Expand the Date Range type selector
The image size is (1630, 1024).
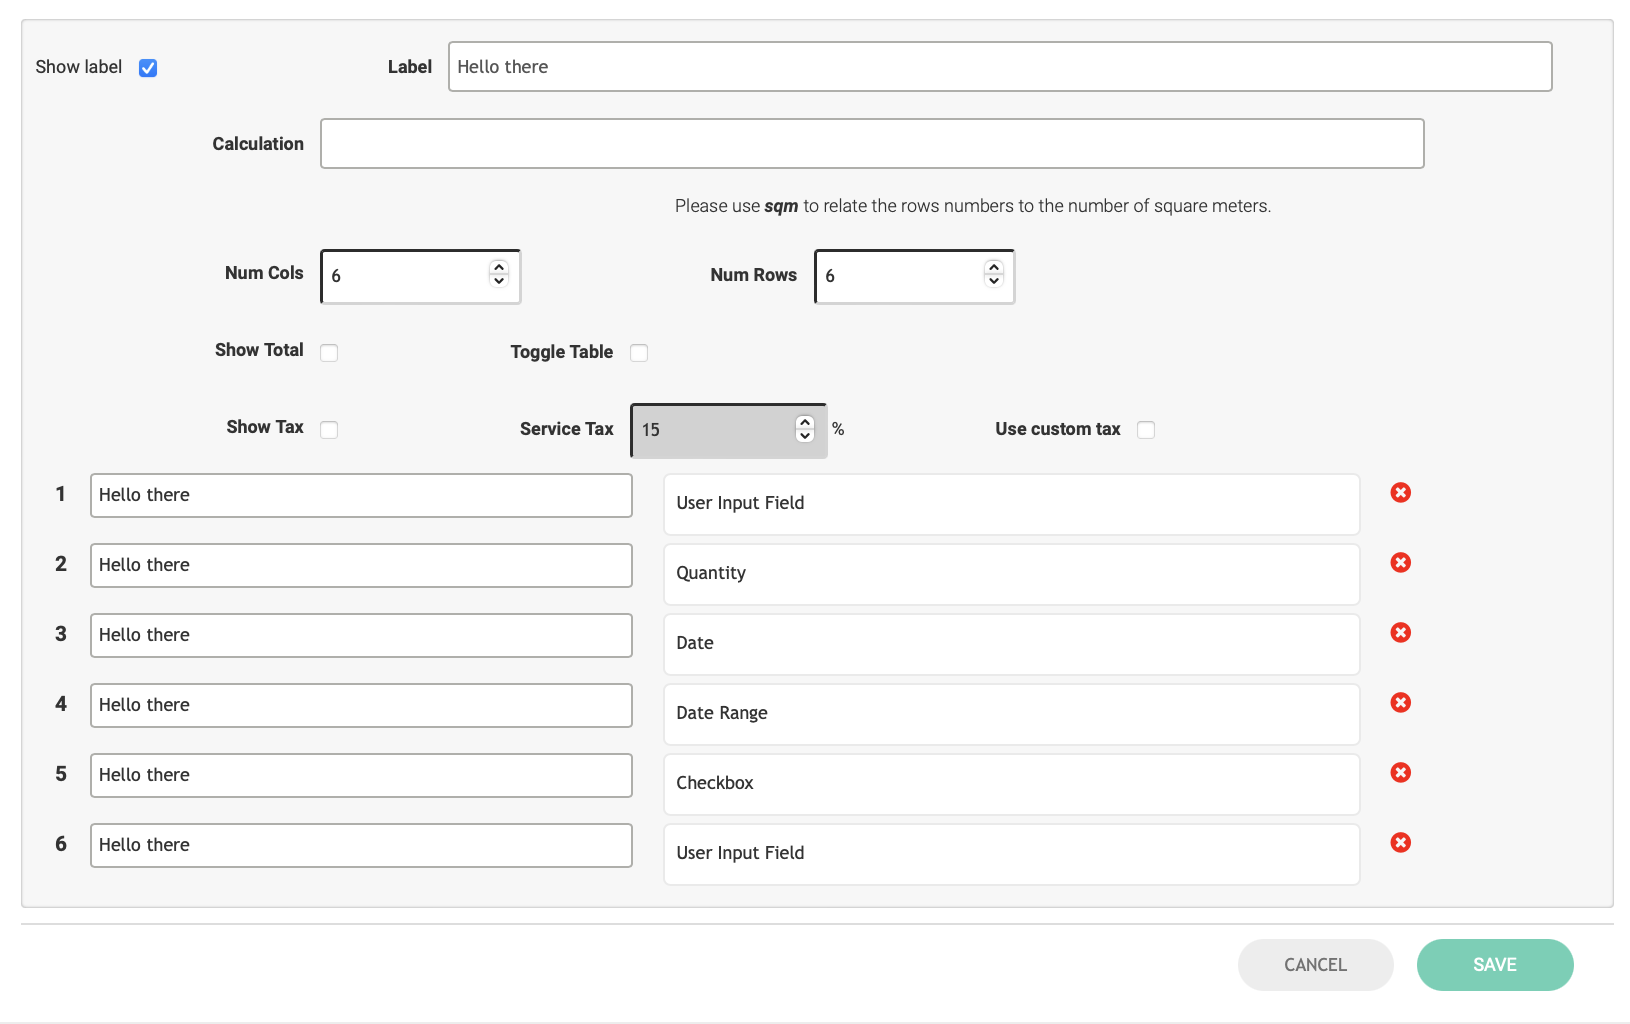[x=1011, y=714]
